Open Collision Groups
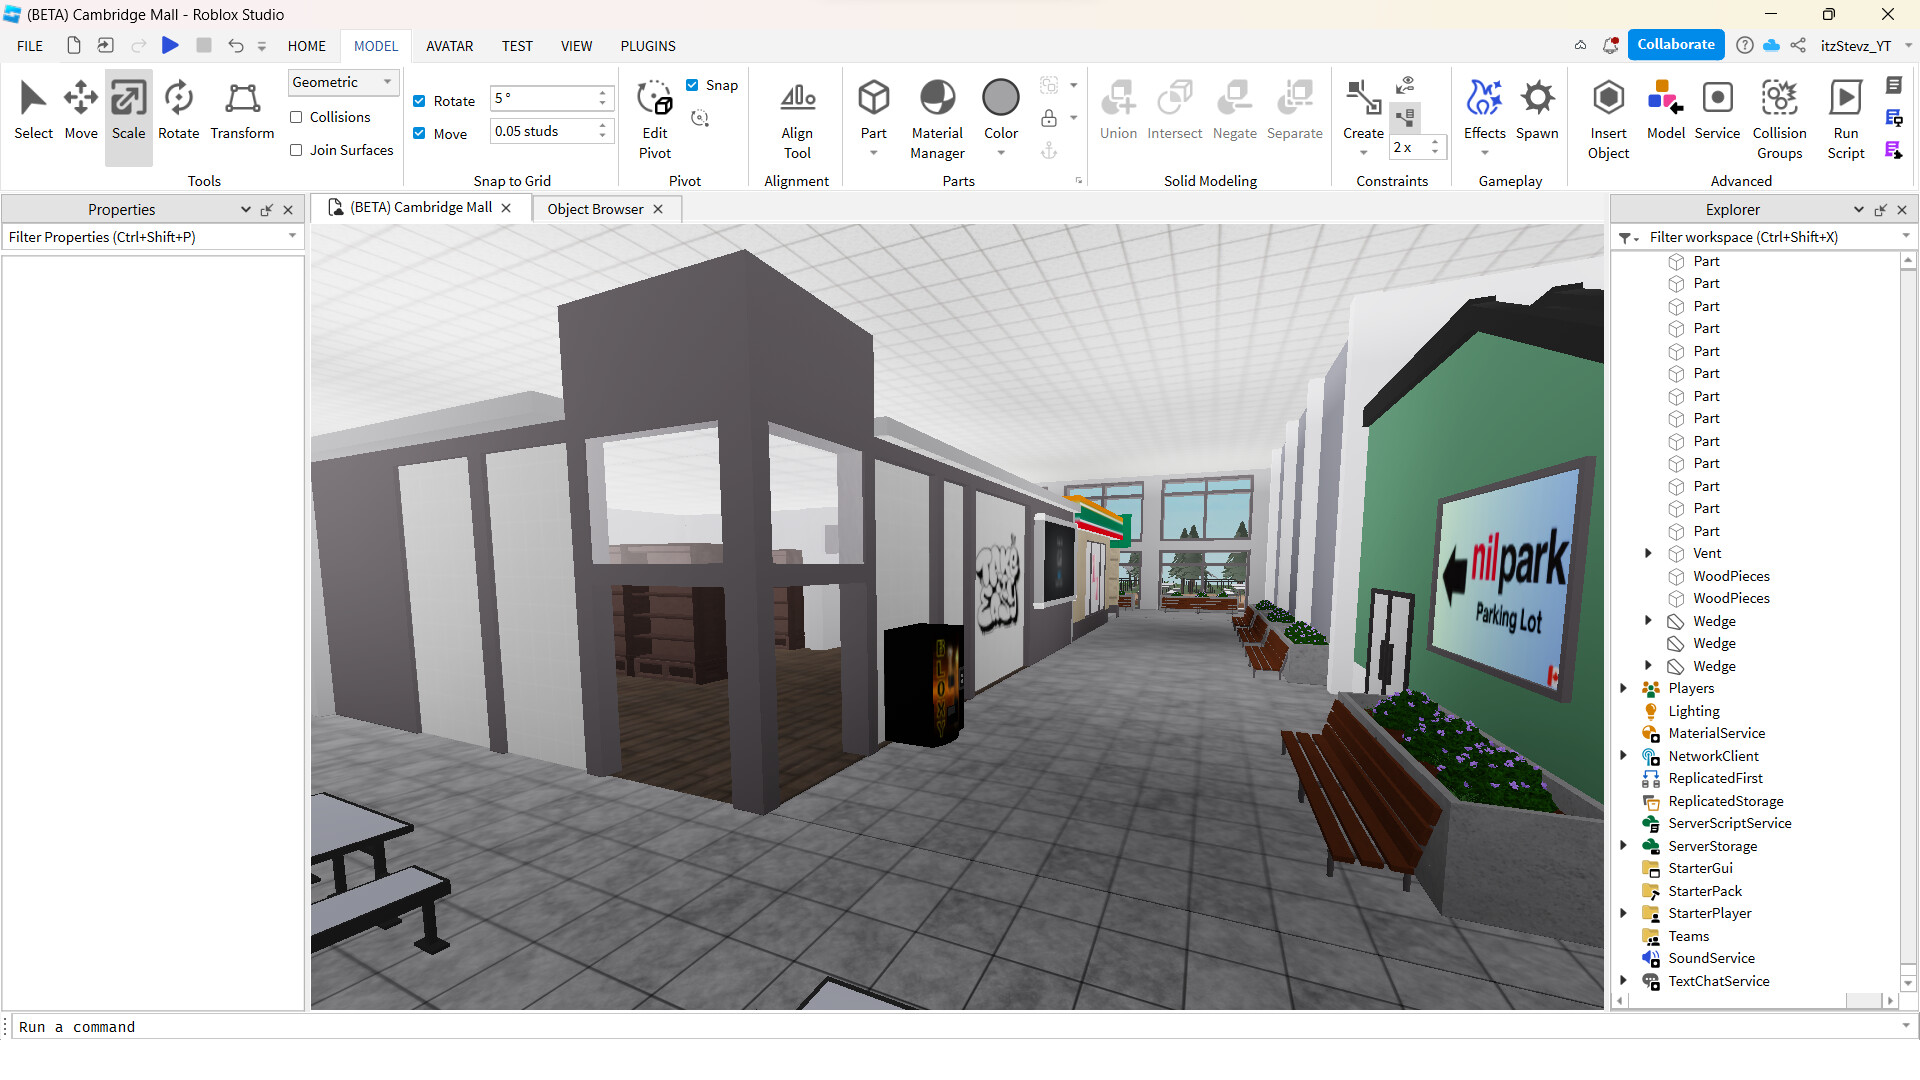The width and height of the screenshot is (1920, 1080). click(1779, 117)
